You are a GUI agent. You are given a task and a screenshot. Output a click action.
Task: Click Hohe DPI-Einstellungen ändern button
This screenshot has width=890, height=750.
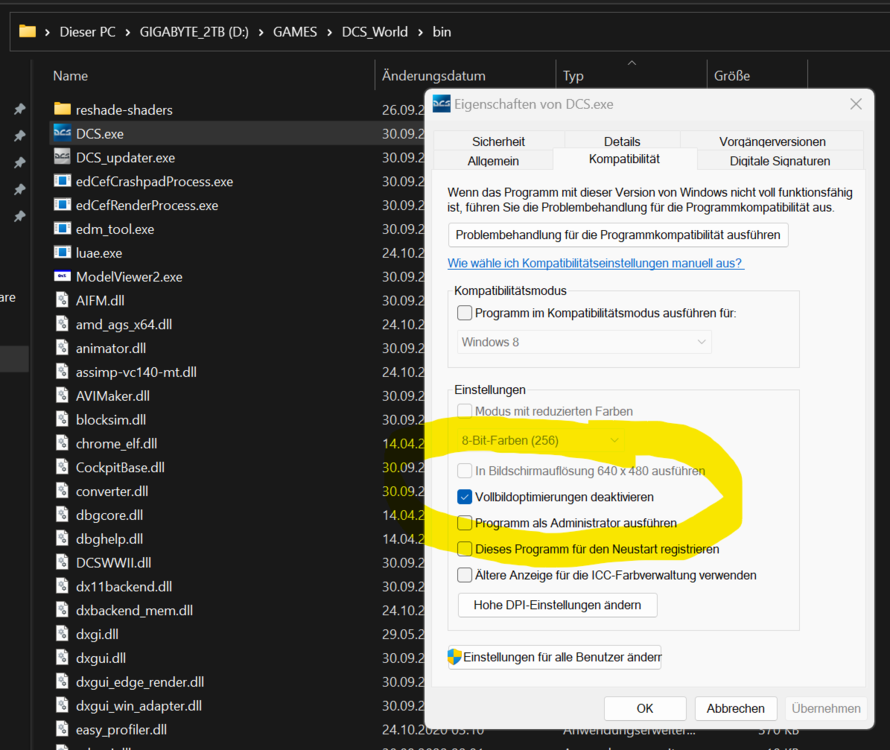[557, 605]
